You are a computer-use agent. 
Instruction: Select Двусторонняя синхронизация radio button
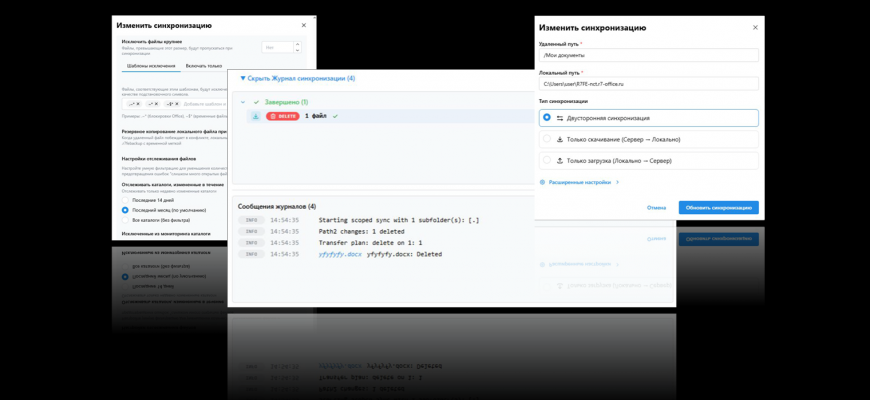(x=547, y=118)
